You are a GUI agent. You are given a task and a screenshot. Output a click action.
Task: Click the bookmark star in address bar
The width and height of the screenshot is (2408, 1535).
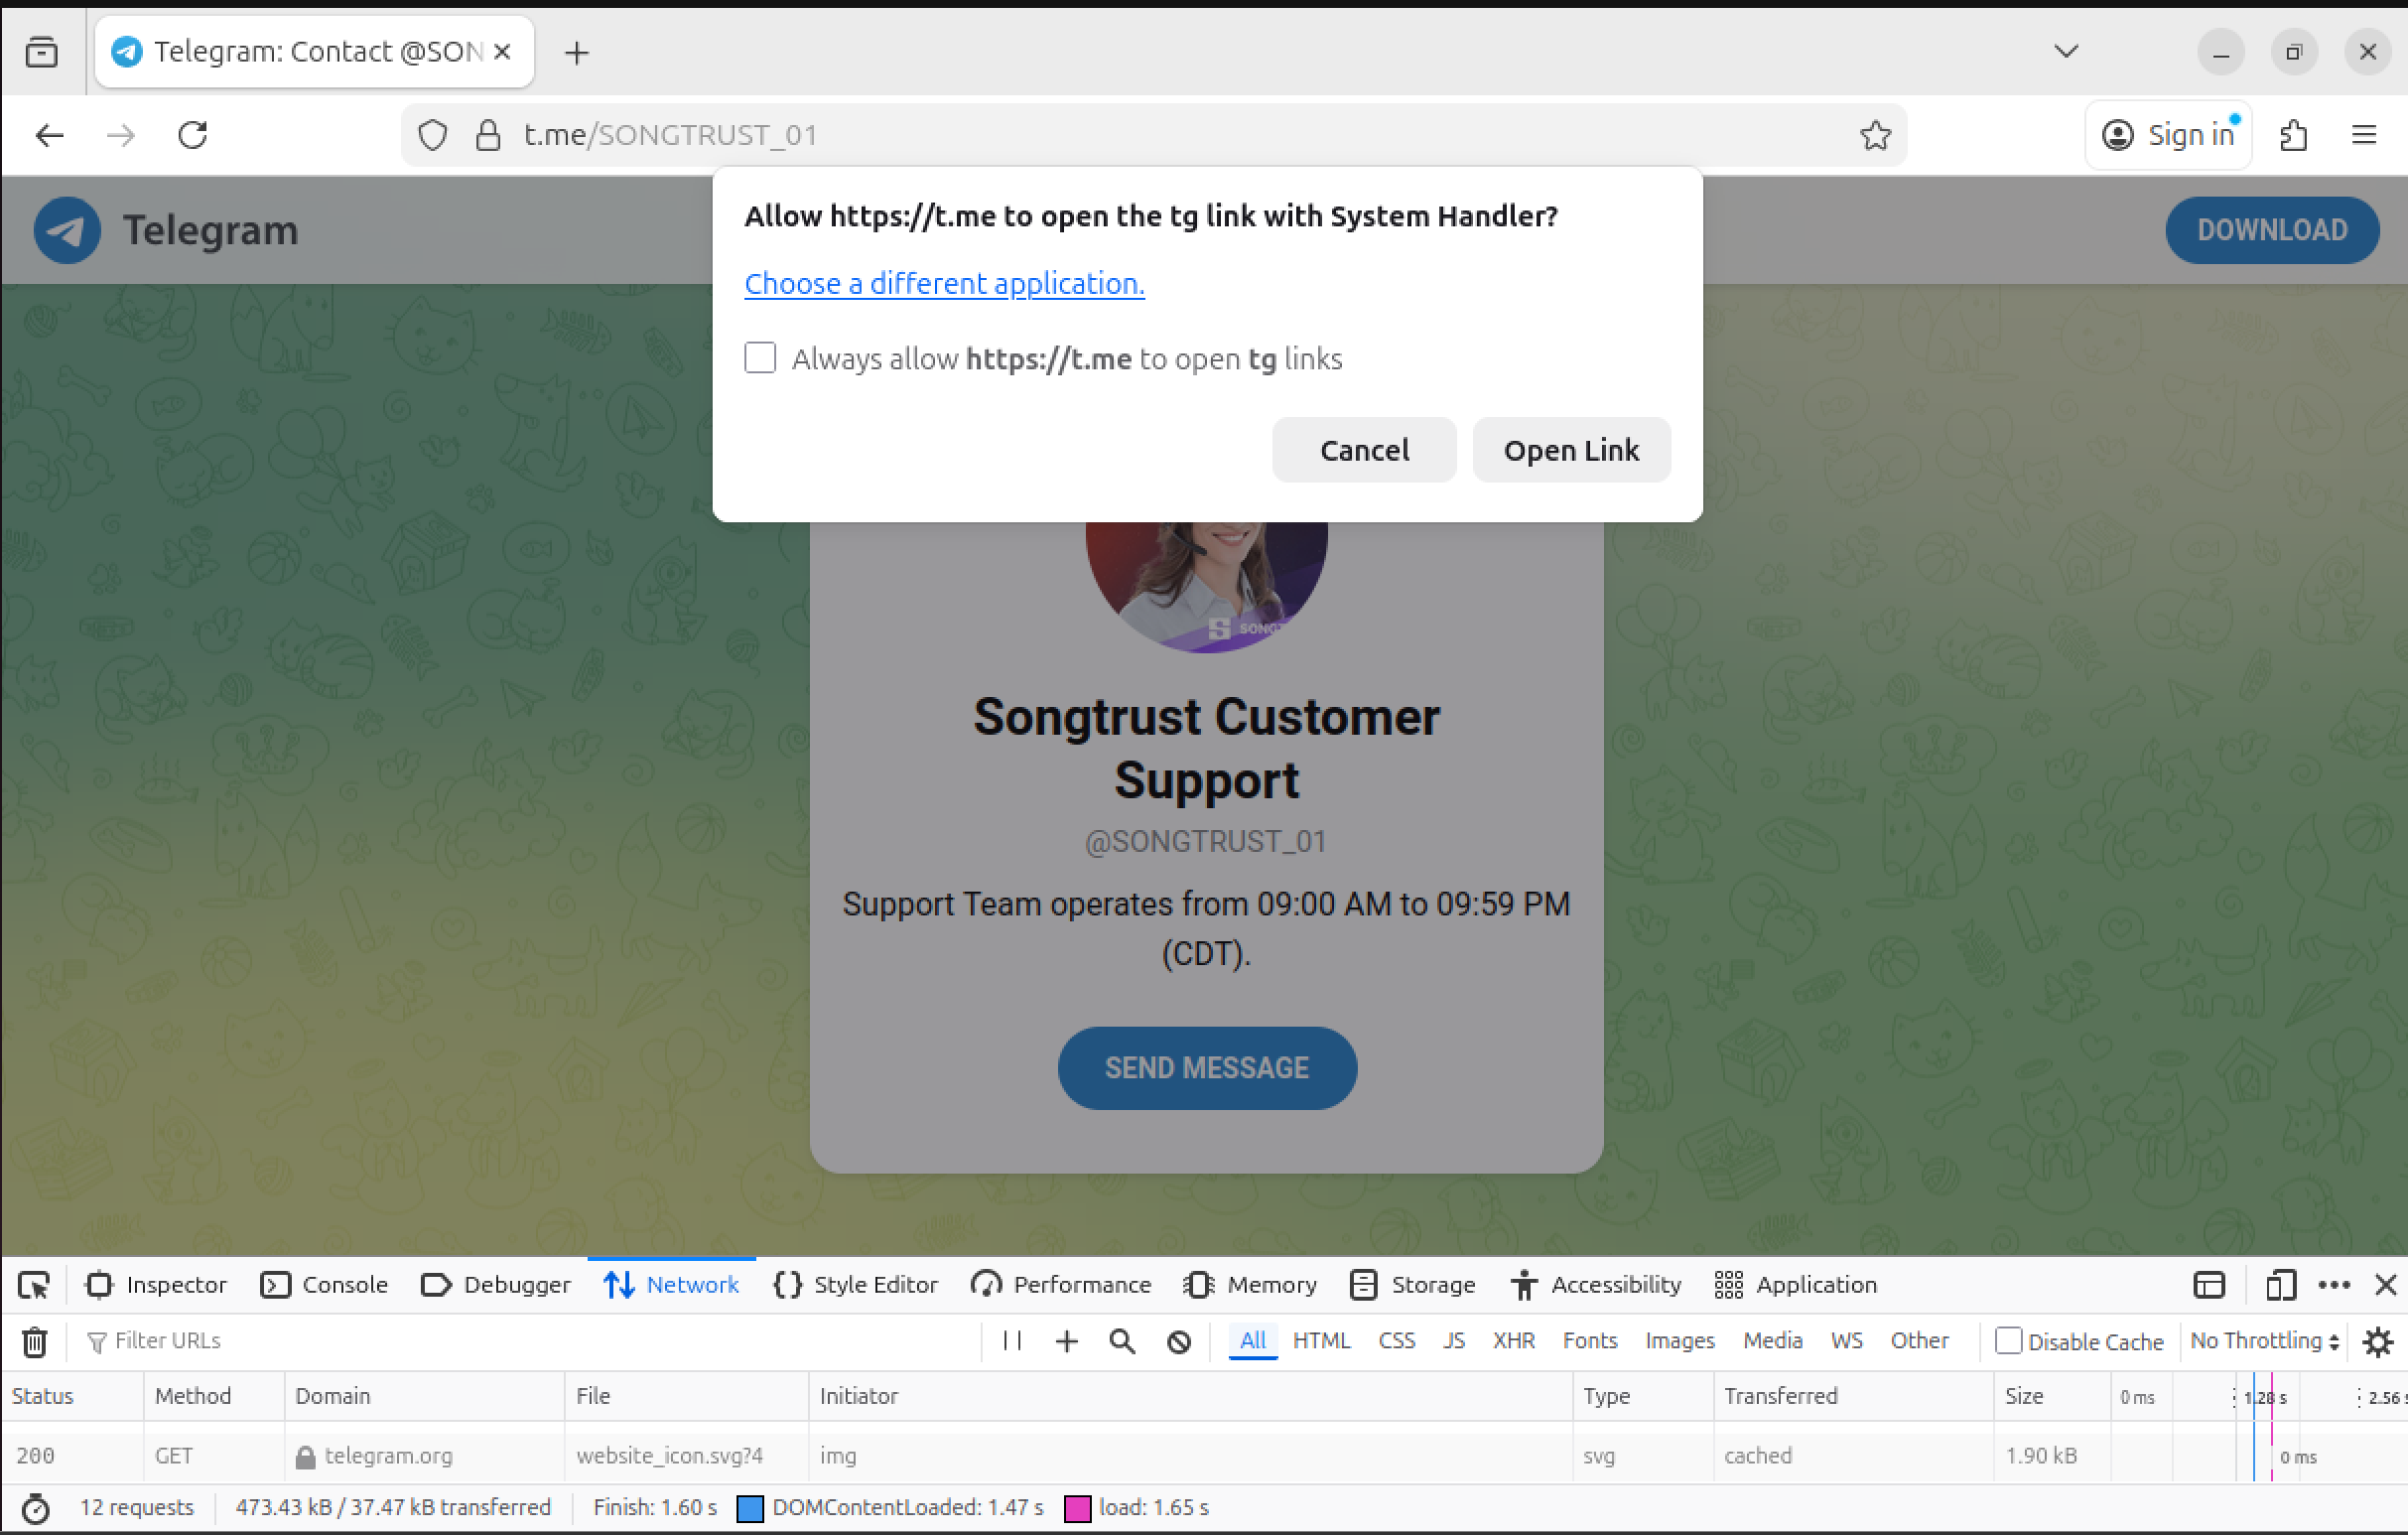[1875, 135]
